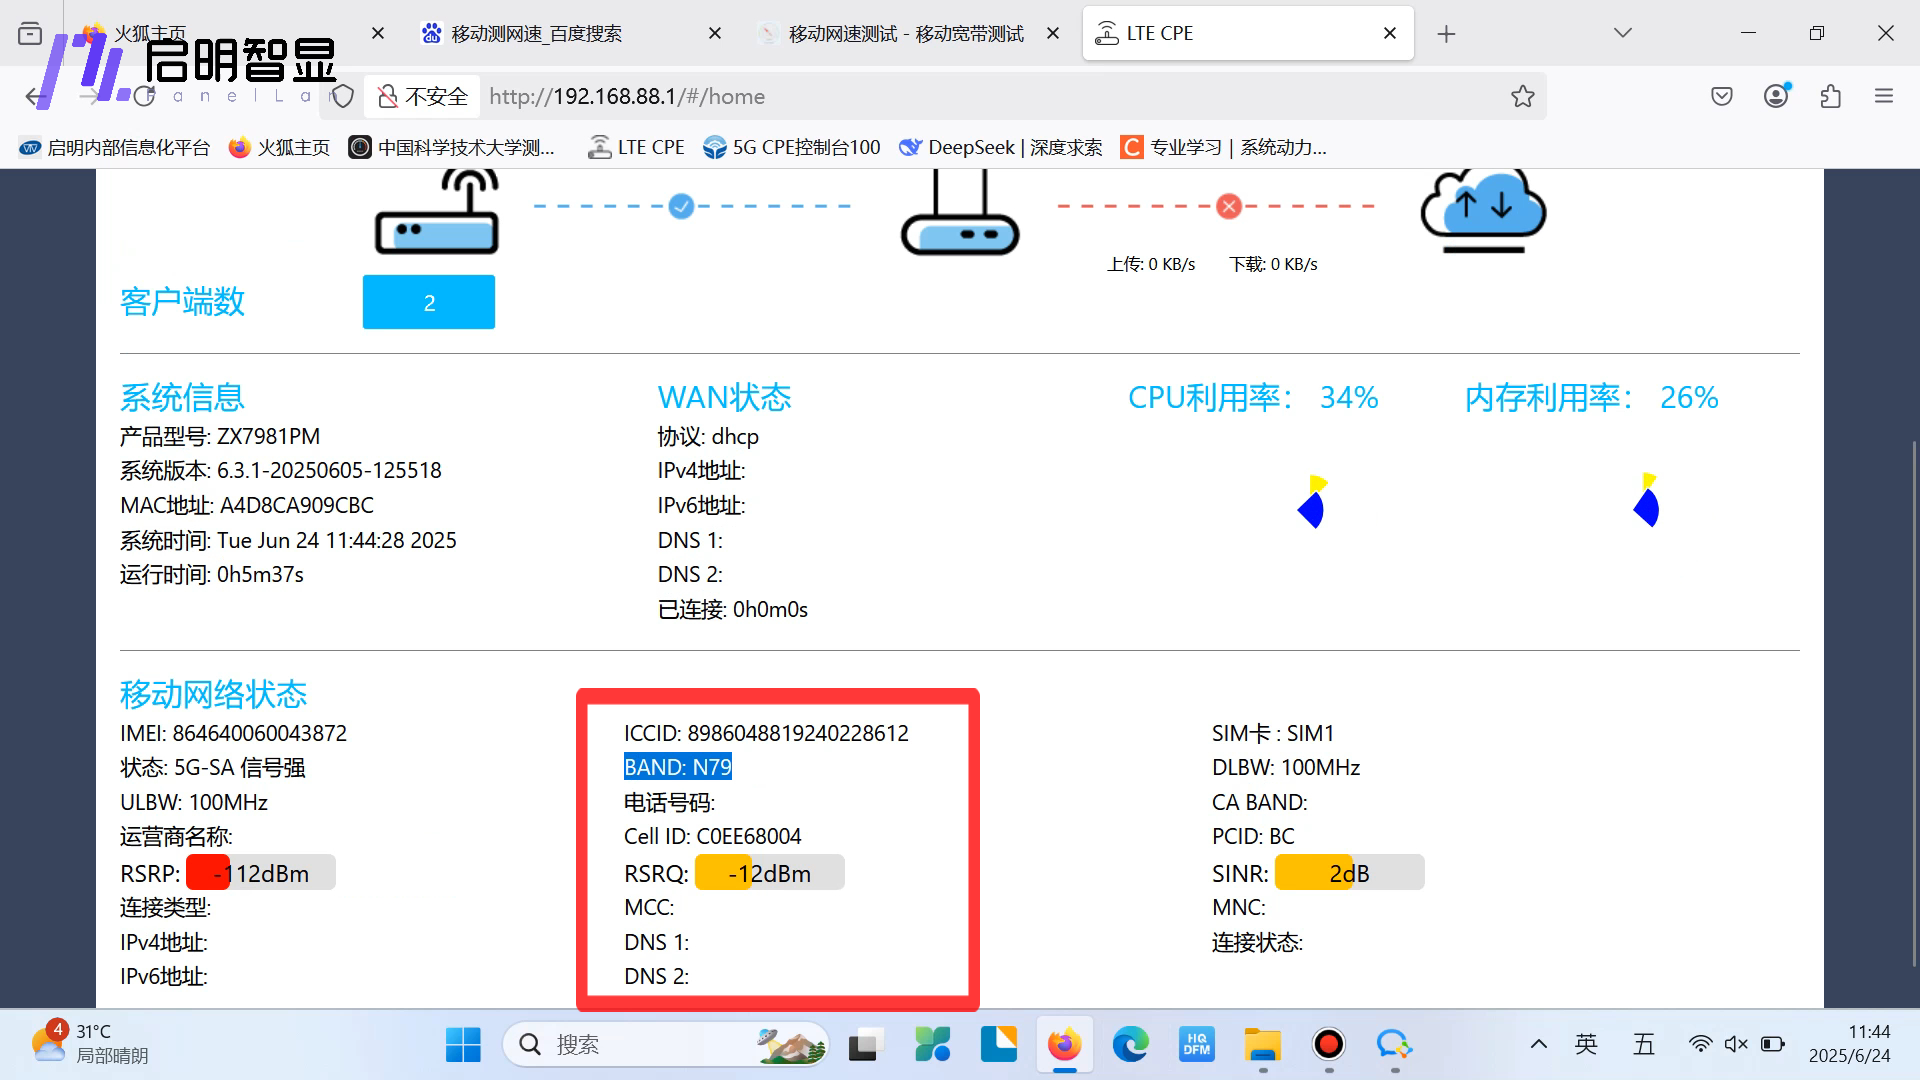Image resolution: width=1920 pixels, height=1080 pixels.
Task: Open the Firefox extensions puzzle icon
Action: (x=1830, y=96)
